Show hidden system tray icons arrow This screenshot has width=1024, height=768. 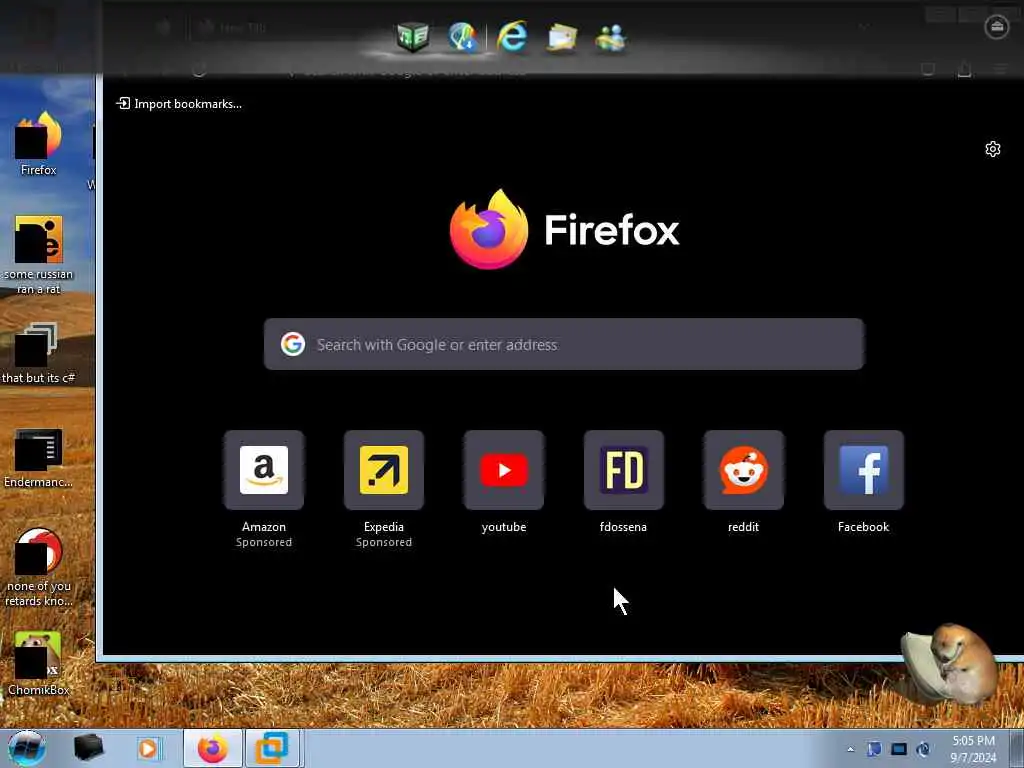(x=850, y=749)
